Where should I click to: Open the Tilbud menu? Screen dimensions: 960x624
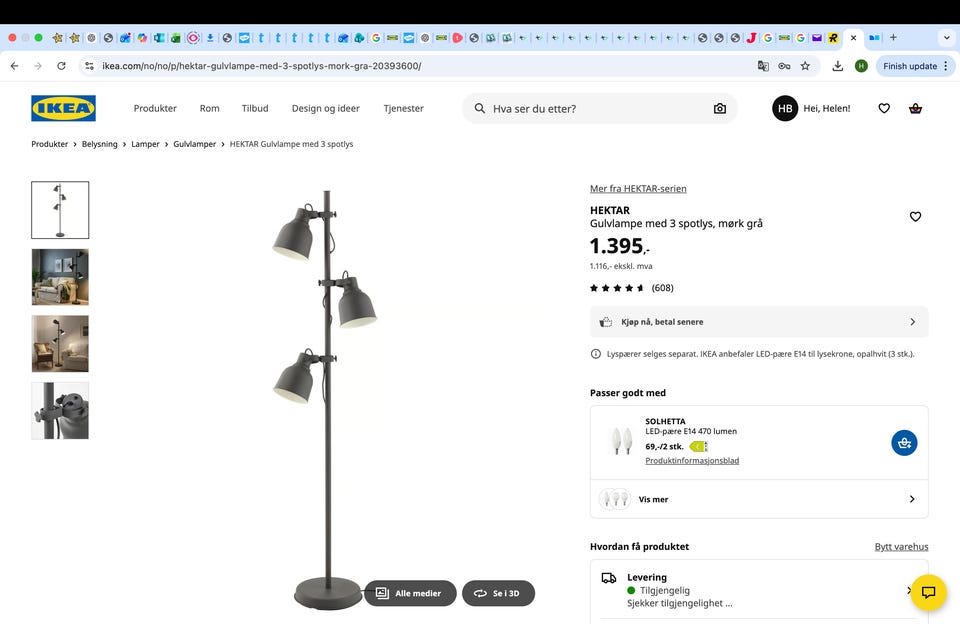255,108
